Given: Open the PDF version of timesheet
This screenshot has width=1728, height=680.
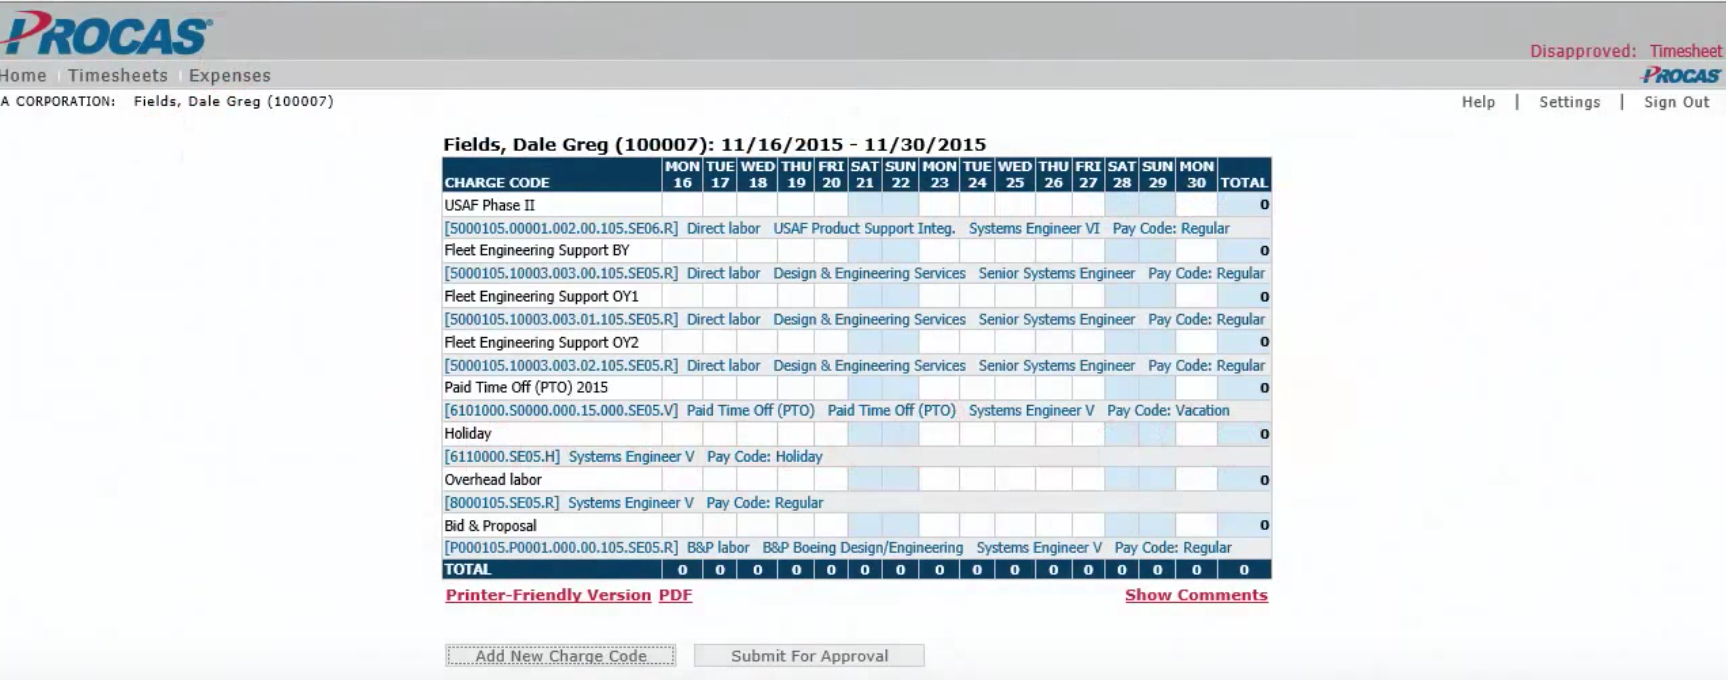Looking at the screenshot, I should (675, 595).
